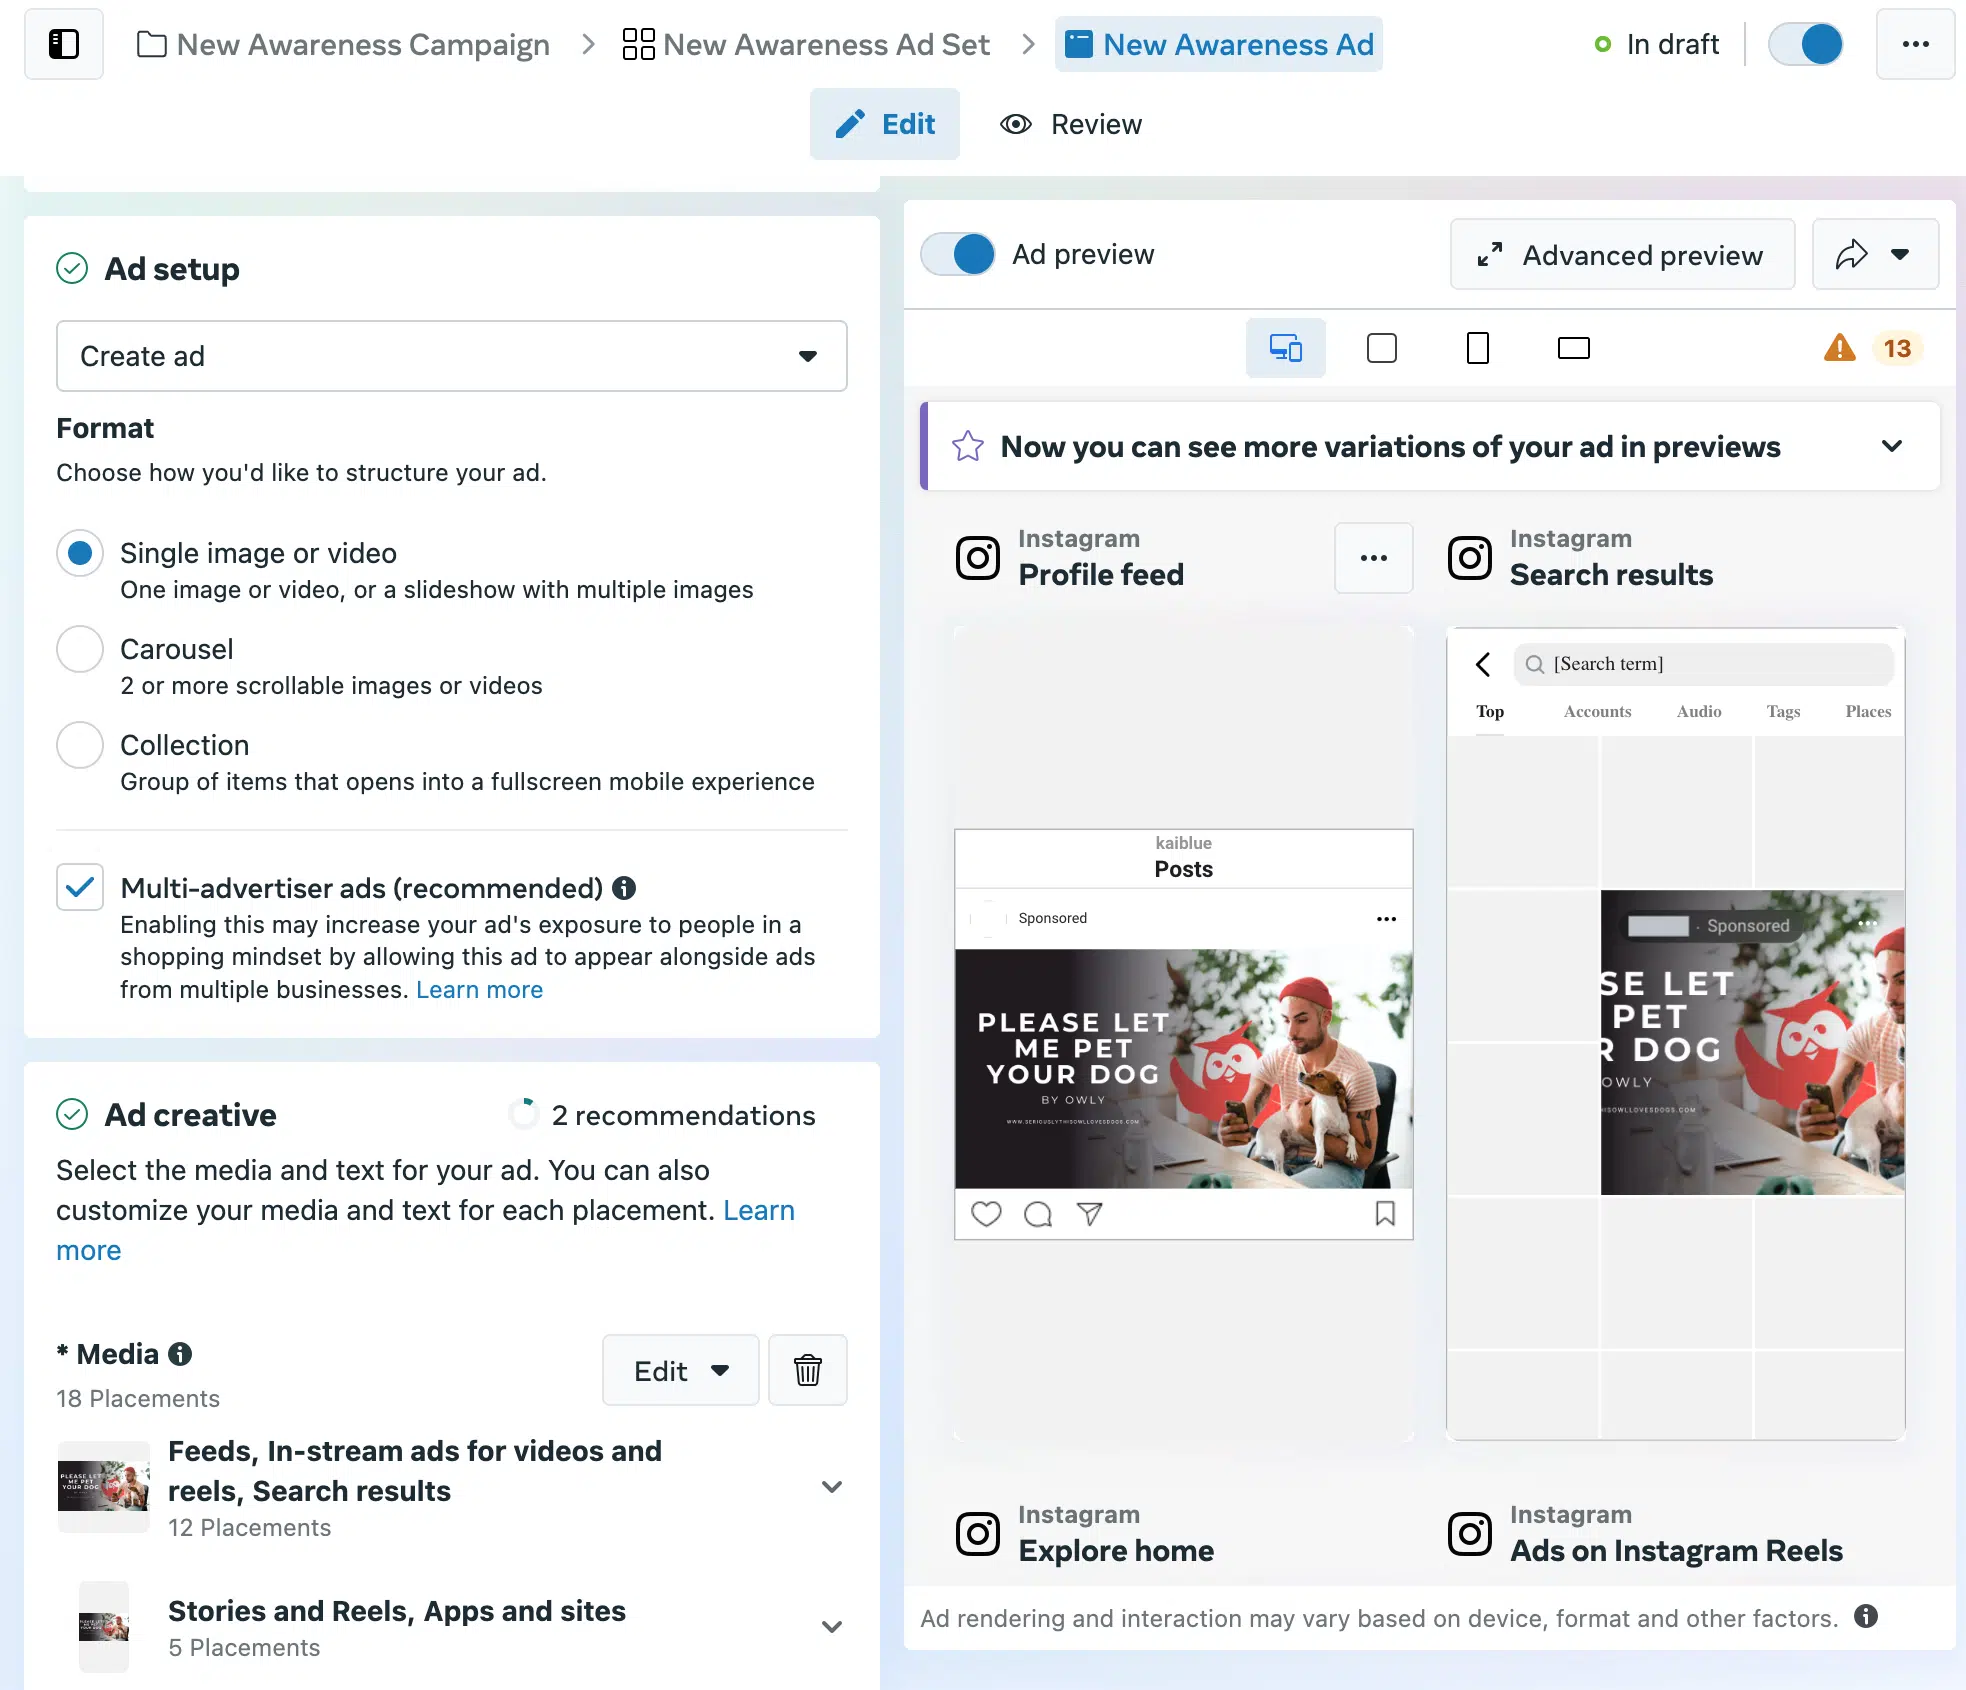Click the info icon next to Media

coord(180,1353)
